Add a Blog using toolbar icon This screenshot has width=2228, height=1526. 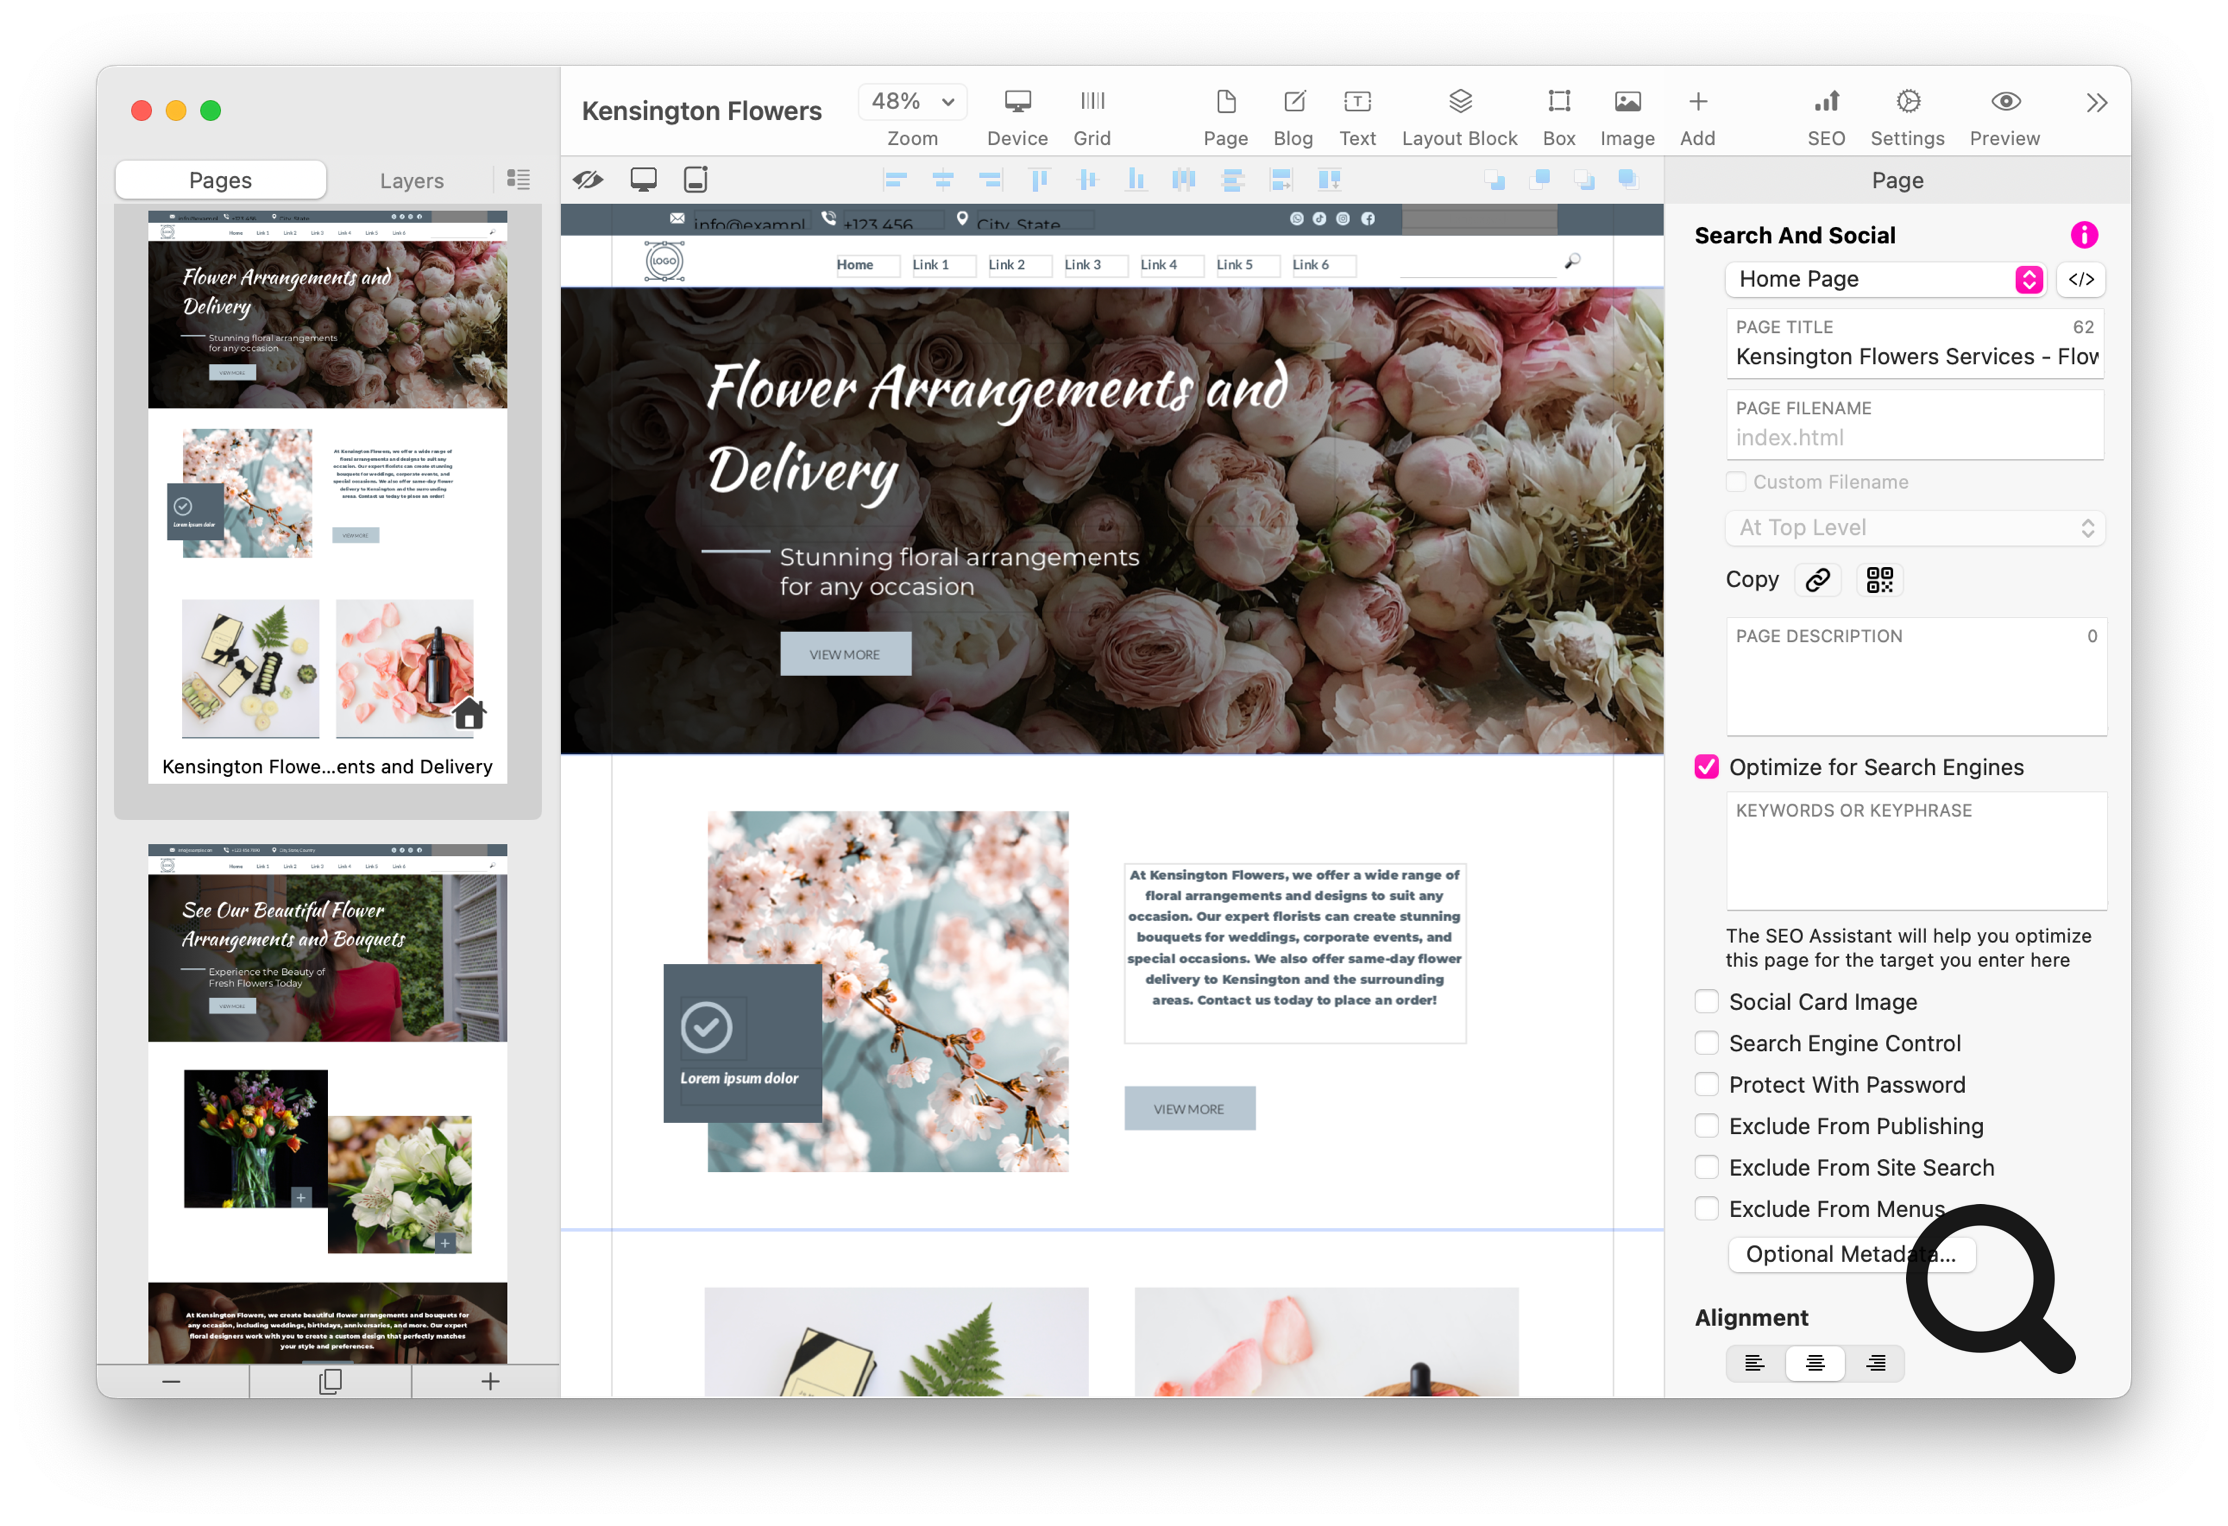[1292, 103]
